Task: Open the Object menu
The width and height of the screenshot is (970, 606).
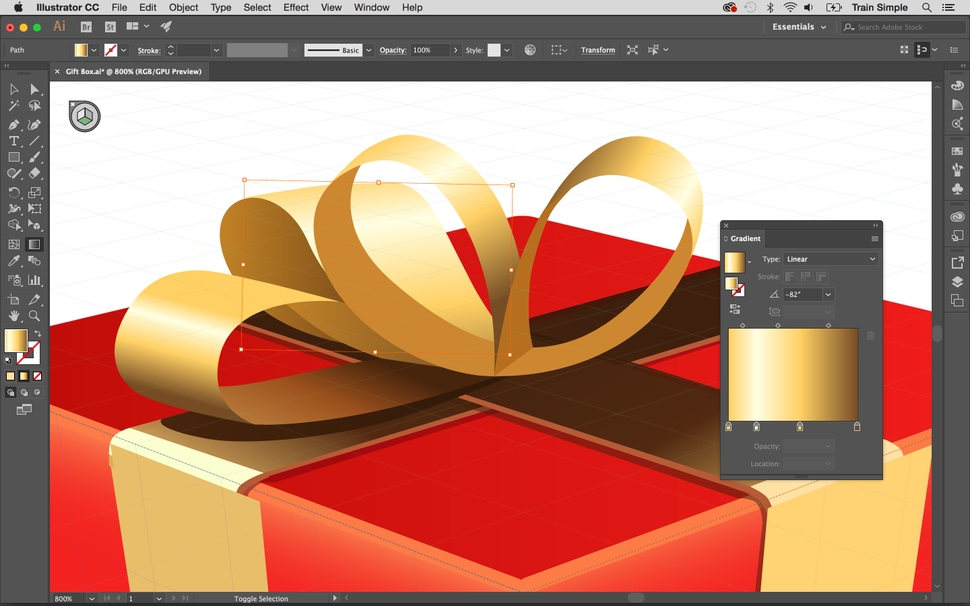Action: coord(183,8)
